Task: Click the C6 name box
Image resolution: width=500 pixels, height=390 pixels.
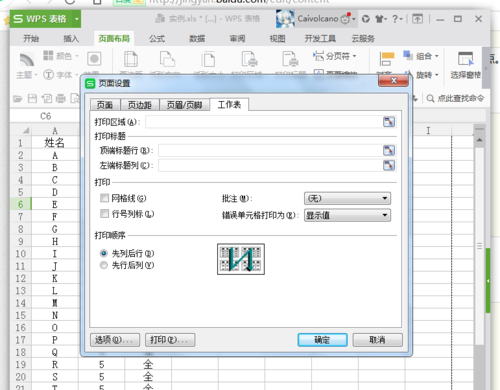Action: click(x=45, y=116)
